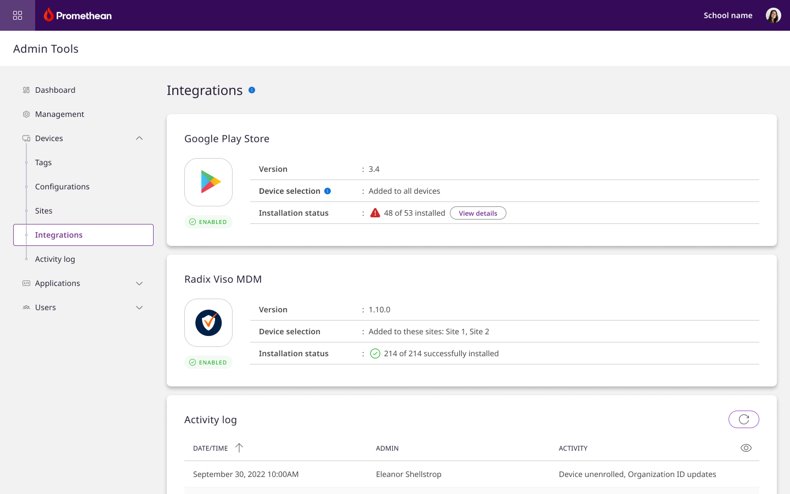Click the School name label
Viewport: 790px width, 494px height.
pos(728,16)
